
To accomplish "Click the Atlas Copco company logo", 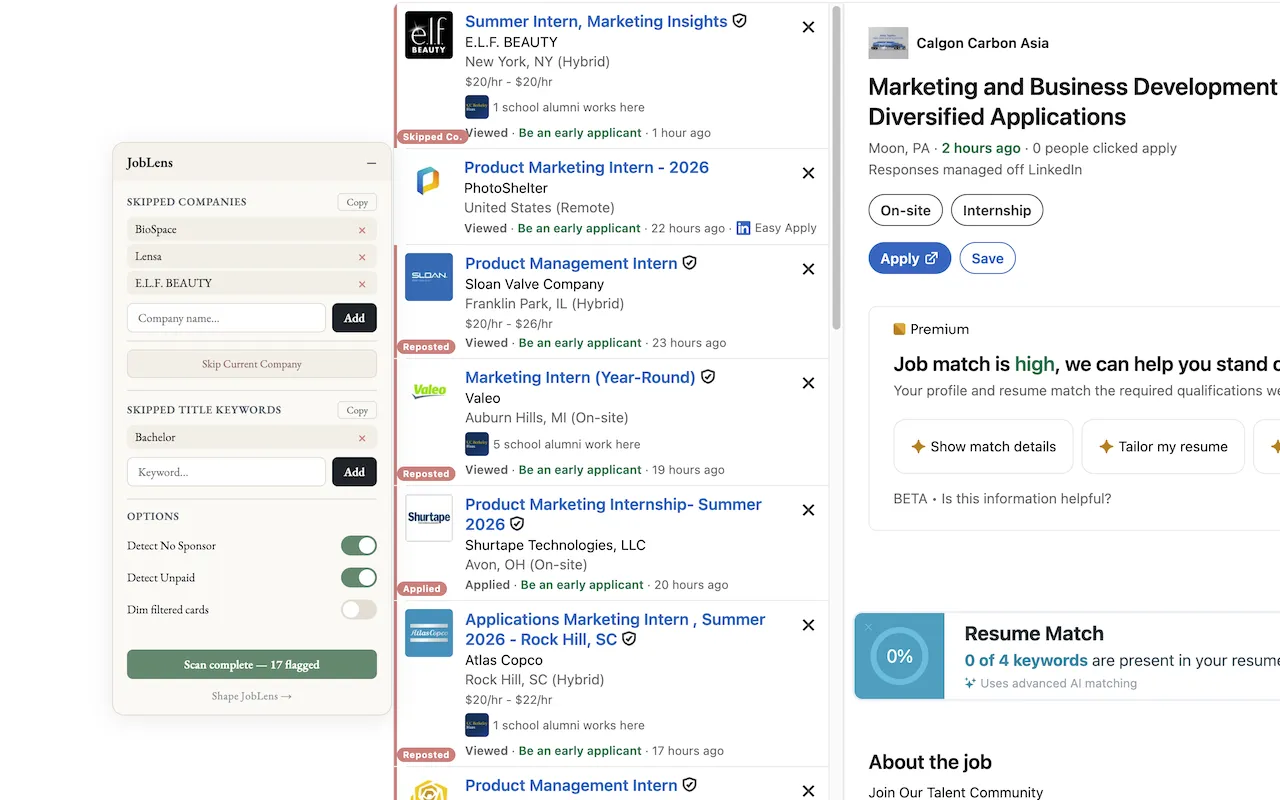I will tap(428, 633).
